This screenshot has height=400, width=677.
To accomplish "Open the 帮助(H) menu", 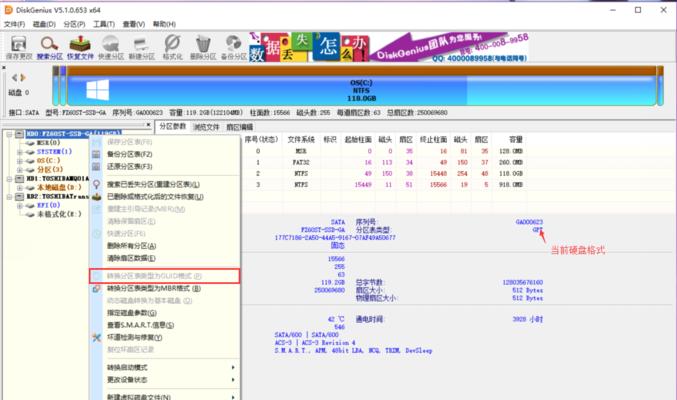I will pyautogui.click(x=164, y=24).
